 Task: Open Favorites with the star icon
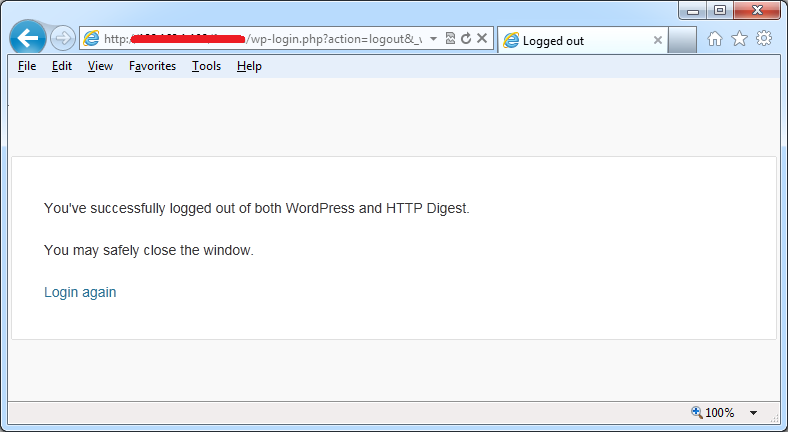point(739,39)
